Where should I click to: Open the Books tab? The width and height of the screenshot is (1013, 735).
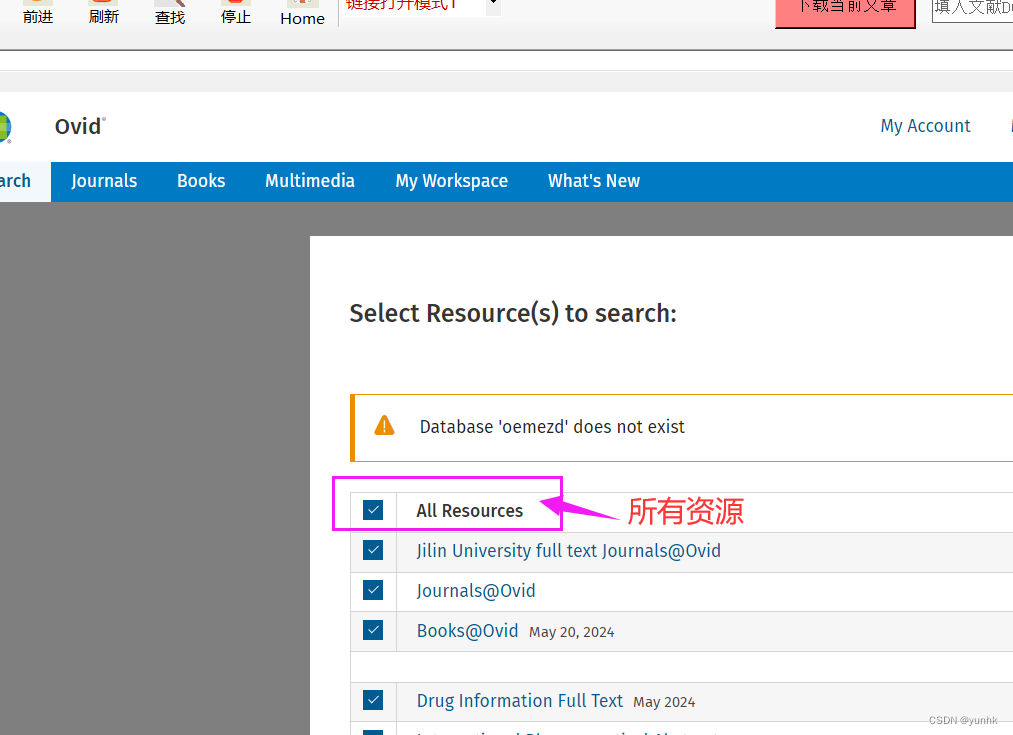pos(201,181)
